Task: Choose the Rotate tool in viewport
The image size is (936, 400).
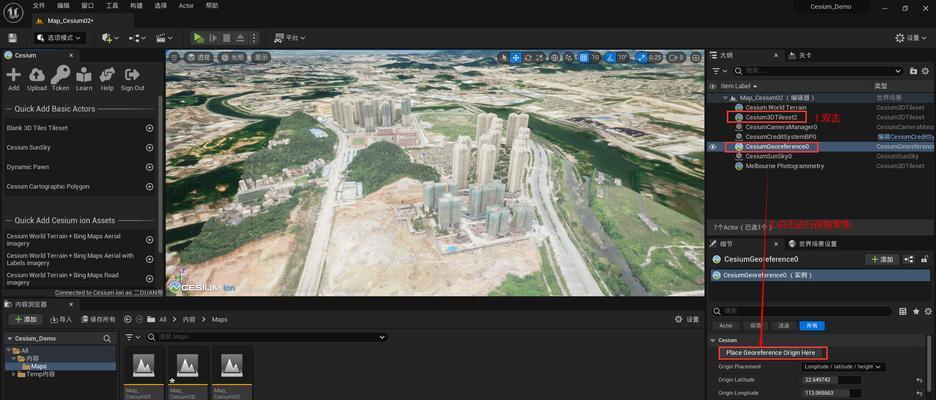Action: (528, 58)
